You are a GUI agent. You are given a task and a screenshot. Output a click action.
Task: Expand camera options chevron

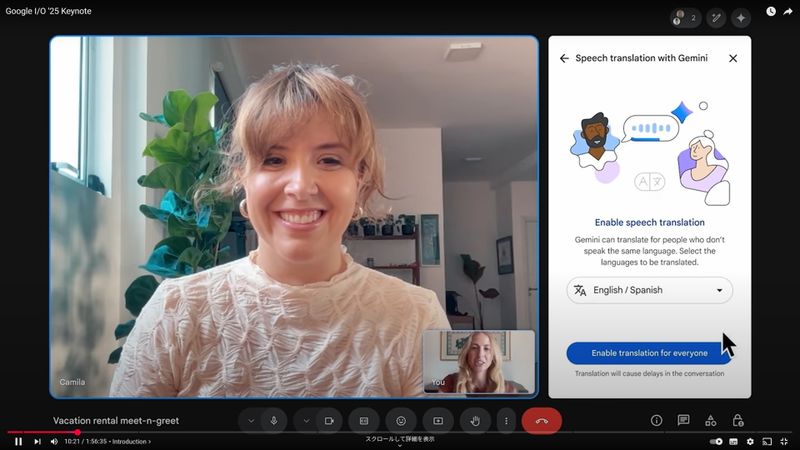(x=306, y=421)
